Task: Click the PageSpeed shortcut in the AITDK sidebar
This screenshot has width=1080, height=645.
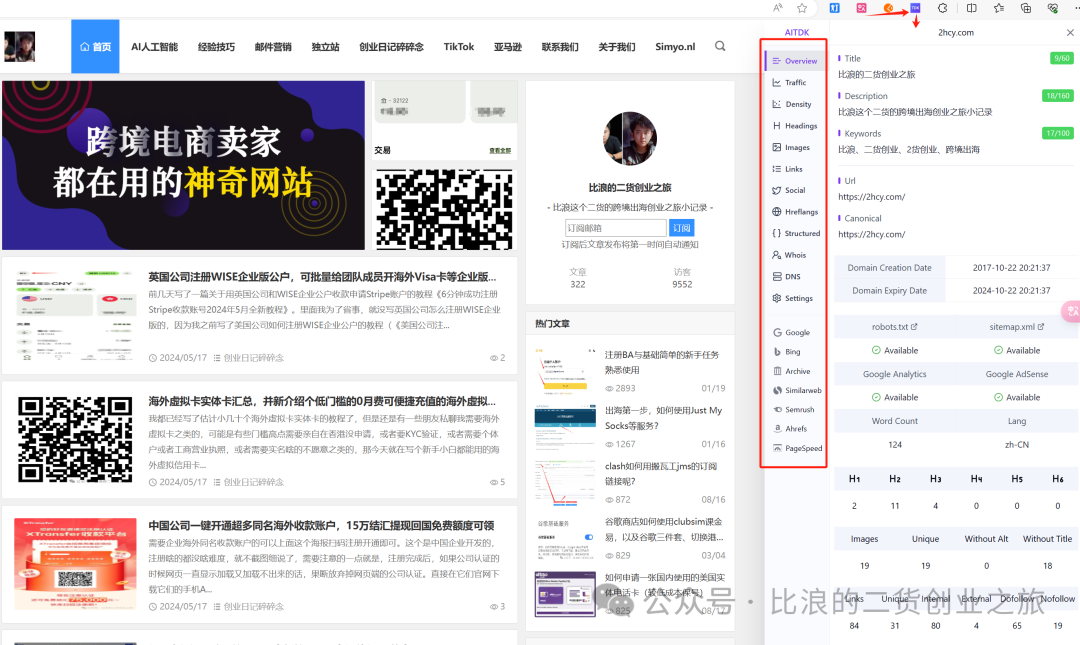Action: 796,448
